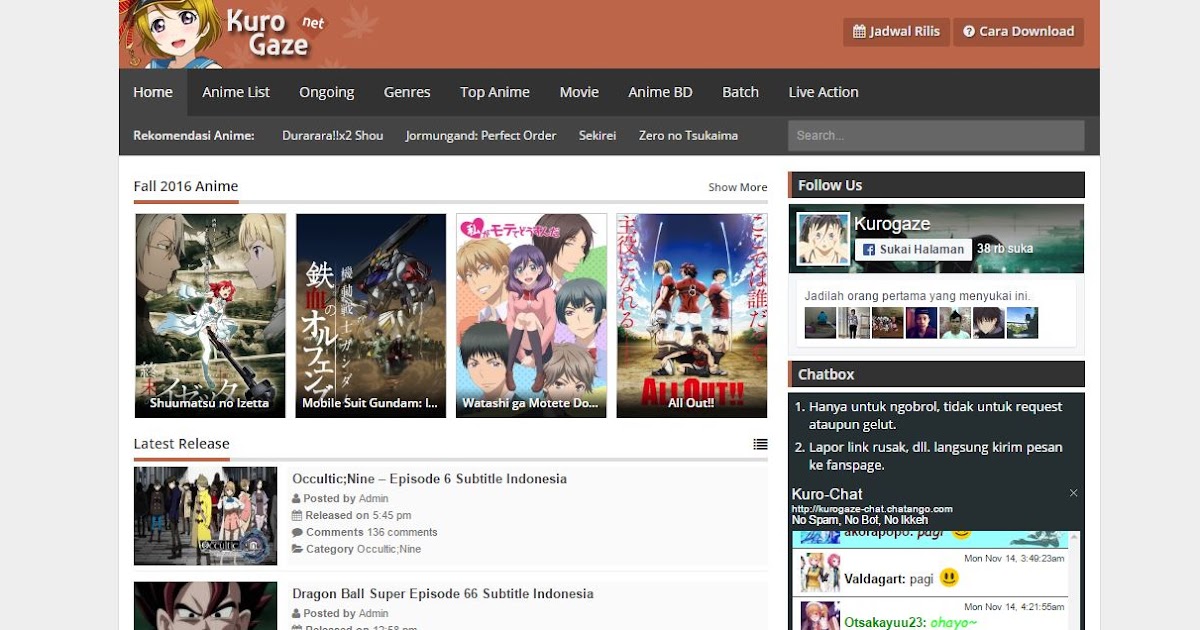Viewport: 1200px width, 630px height.
Task: Open the Batch menu item
Action: 740,92
